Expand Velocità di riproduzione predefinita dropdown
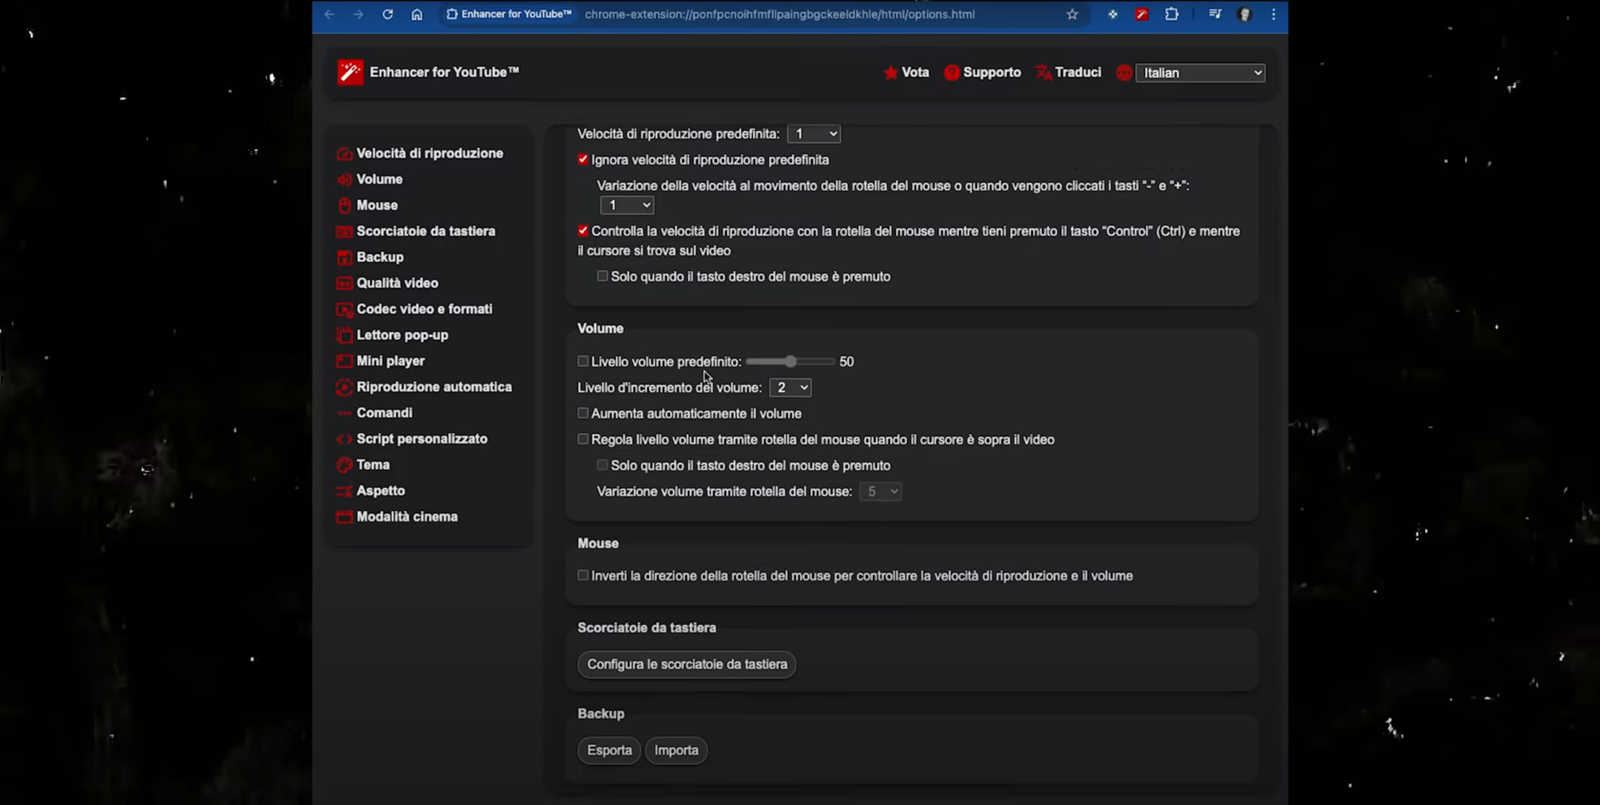Screen dimensions: 1600x805 pos(813,134)
